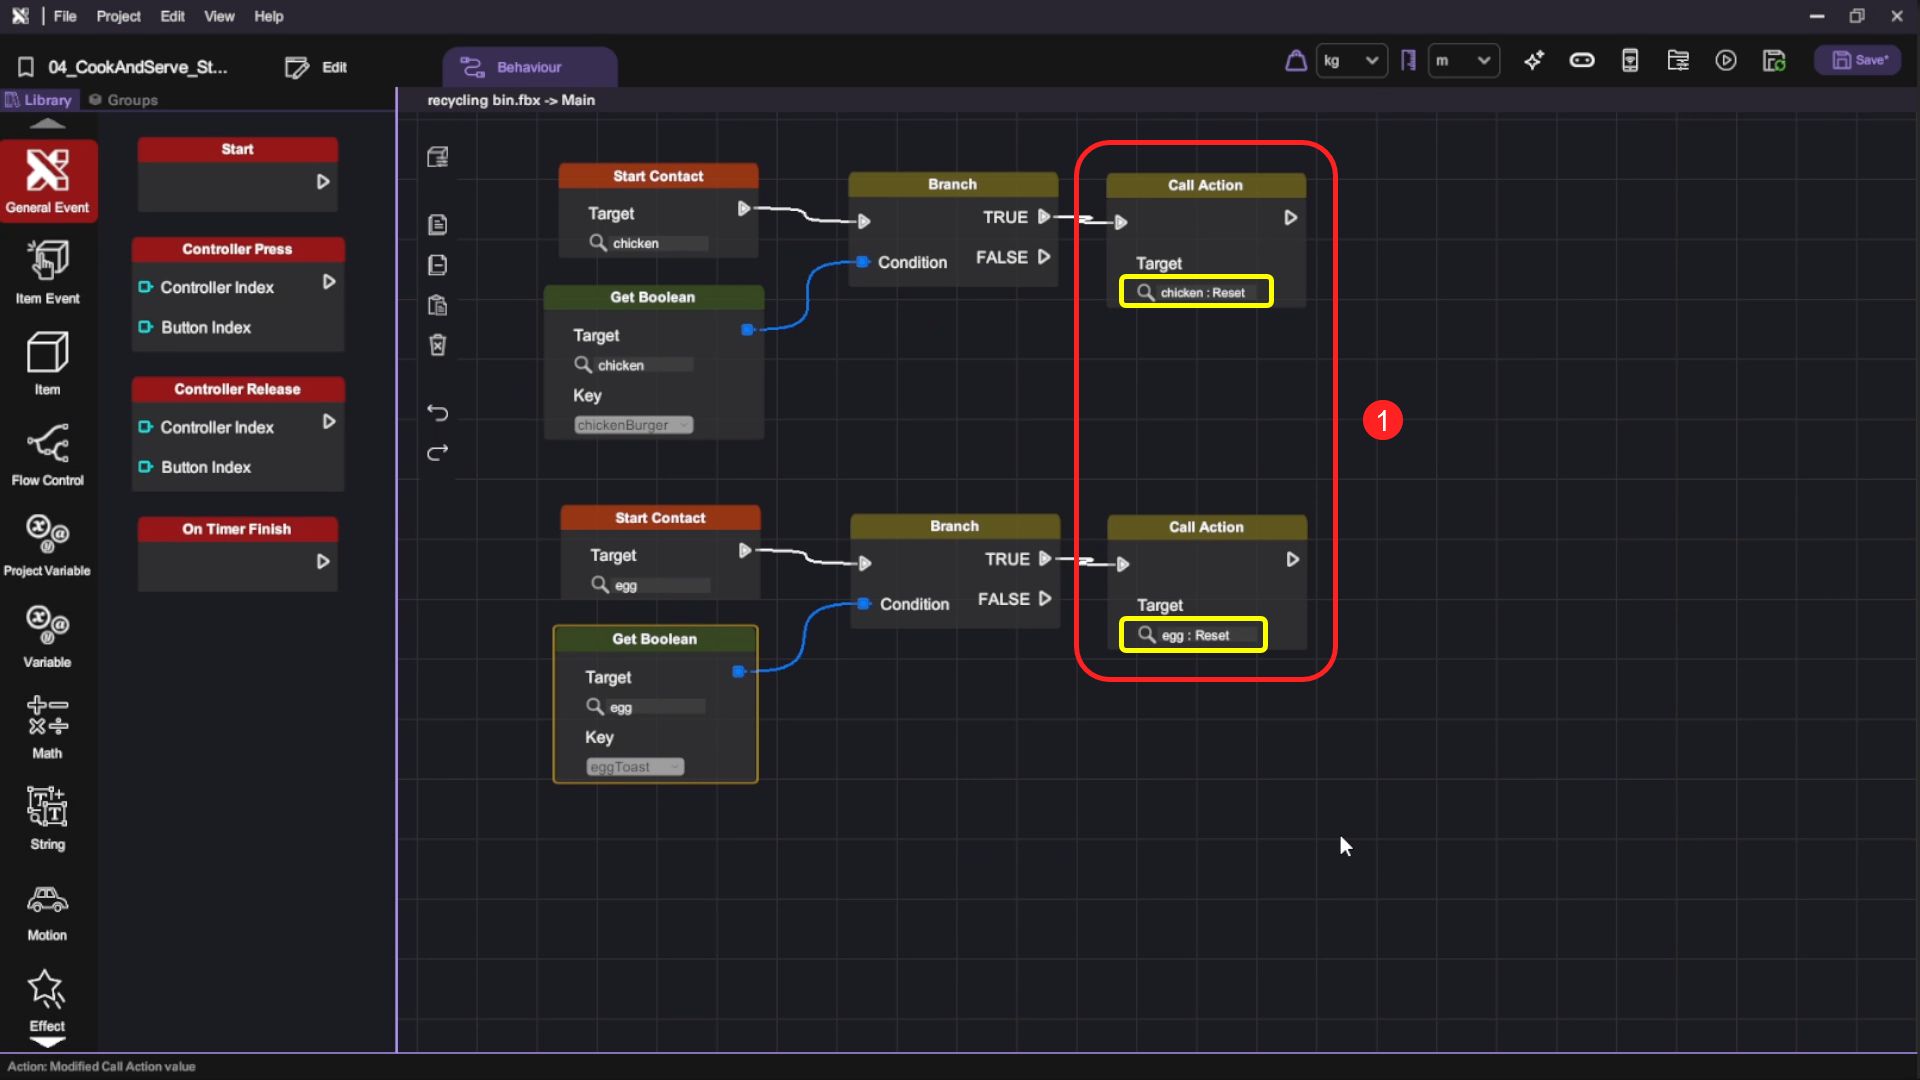Viewport: 1920px width, 1080px height.
Task: Open the chickenBurger key dropdown
Action: pyautogui.click(x=633, y=425)
